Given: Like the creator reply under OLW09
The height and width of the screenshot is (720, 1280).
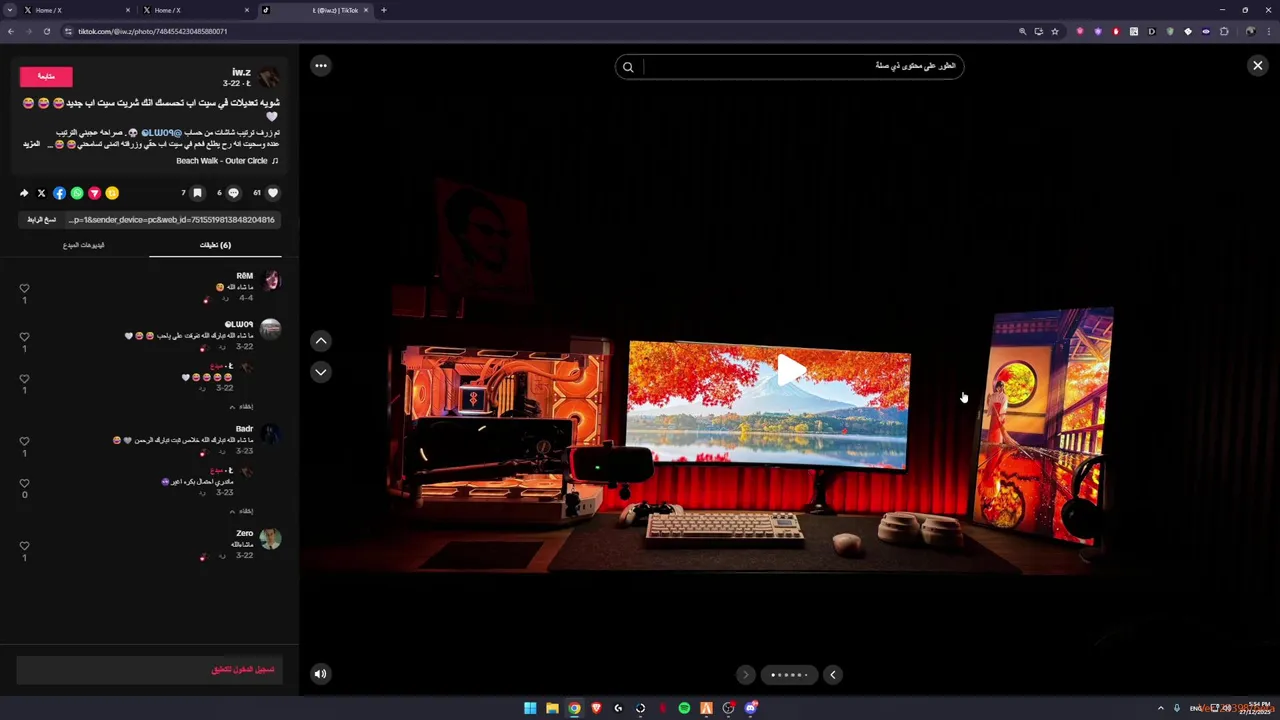Looking at the screenshot, I should tap(24, 379).
